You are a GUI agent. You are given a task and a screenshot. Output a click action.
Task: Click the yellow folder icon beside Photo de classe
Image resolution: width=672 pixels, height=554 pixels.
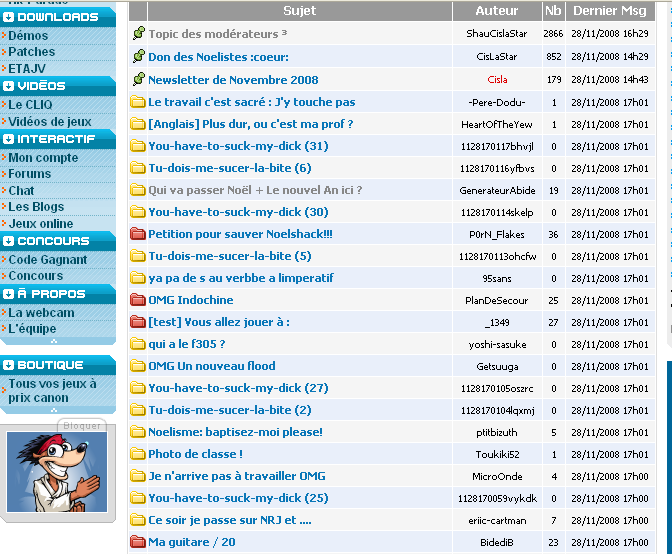point(138,454)
